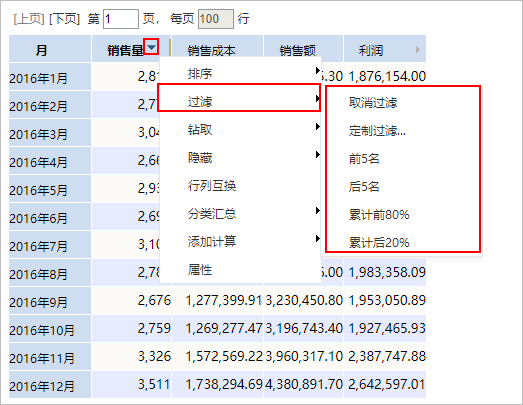Open the 隐藏 submenu
This screenshot has height=405, width=523.
pyautogui.click(x=240, y=157)
